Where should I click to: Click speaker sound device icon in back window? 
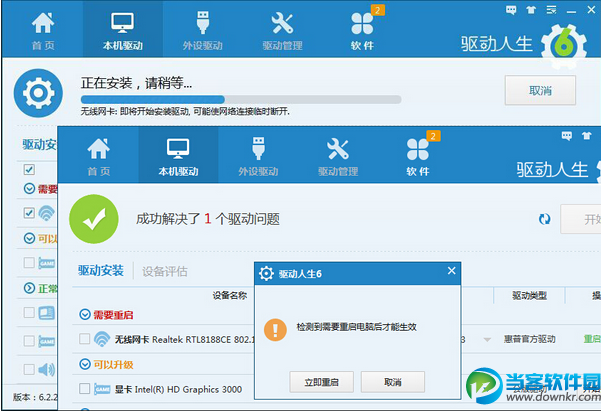[x=47, y=370]
